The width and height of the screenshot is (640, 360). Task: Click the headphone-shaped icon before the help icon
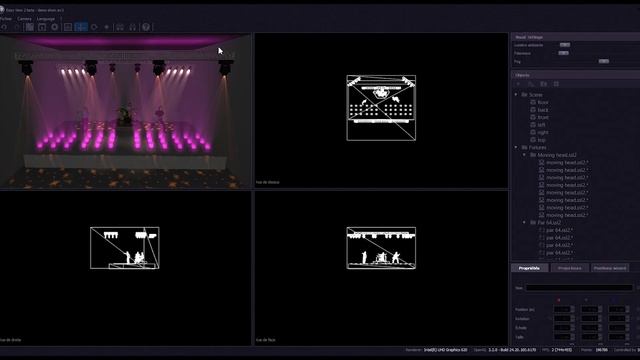click(133, 27)
